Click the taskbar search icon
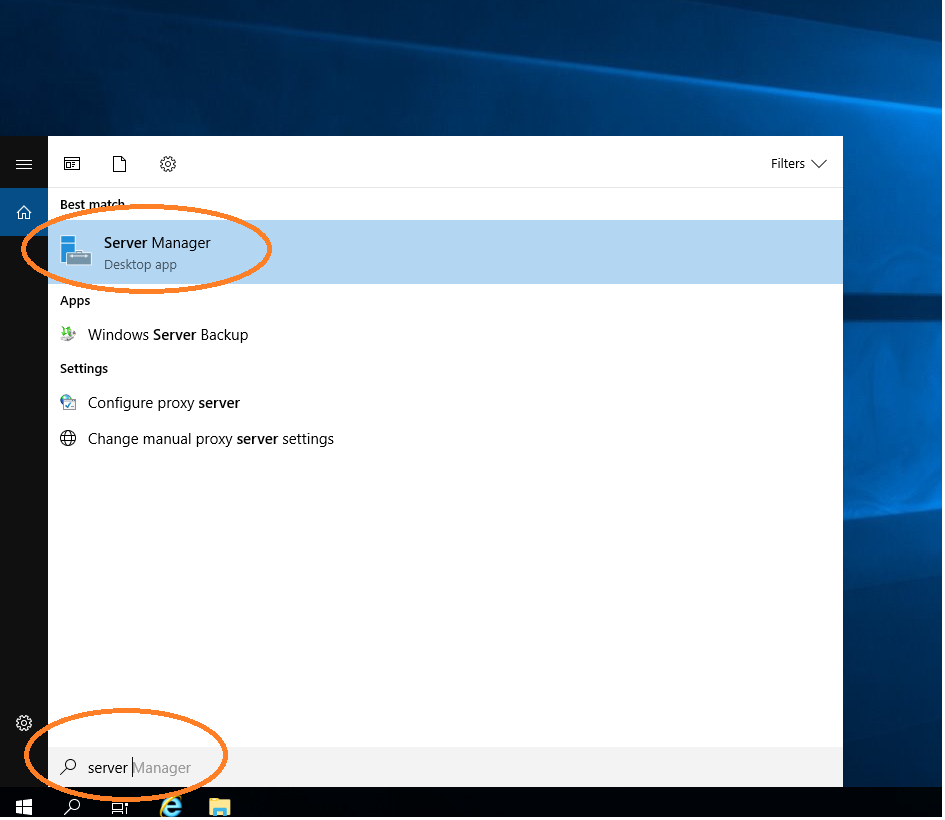 coord(72,806)
